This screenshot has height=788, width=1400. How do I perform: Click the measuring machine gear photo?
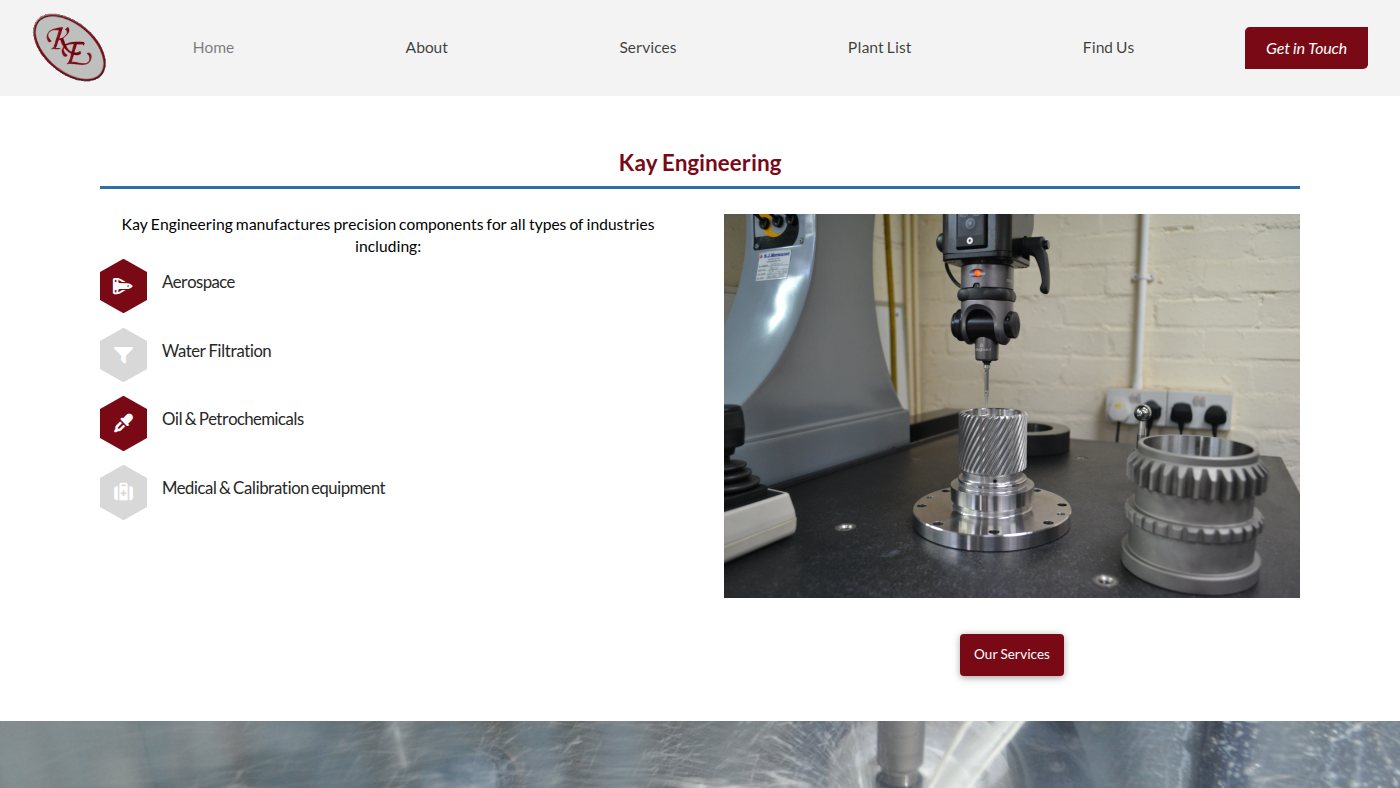(x=1012, y=406)
